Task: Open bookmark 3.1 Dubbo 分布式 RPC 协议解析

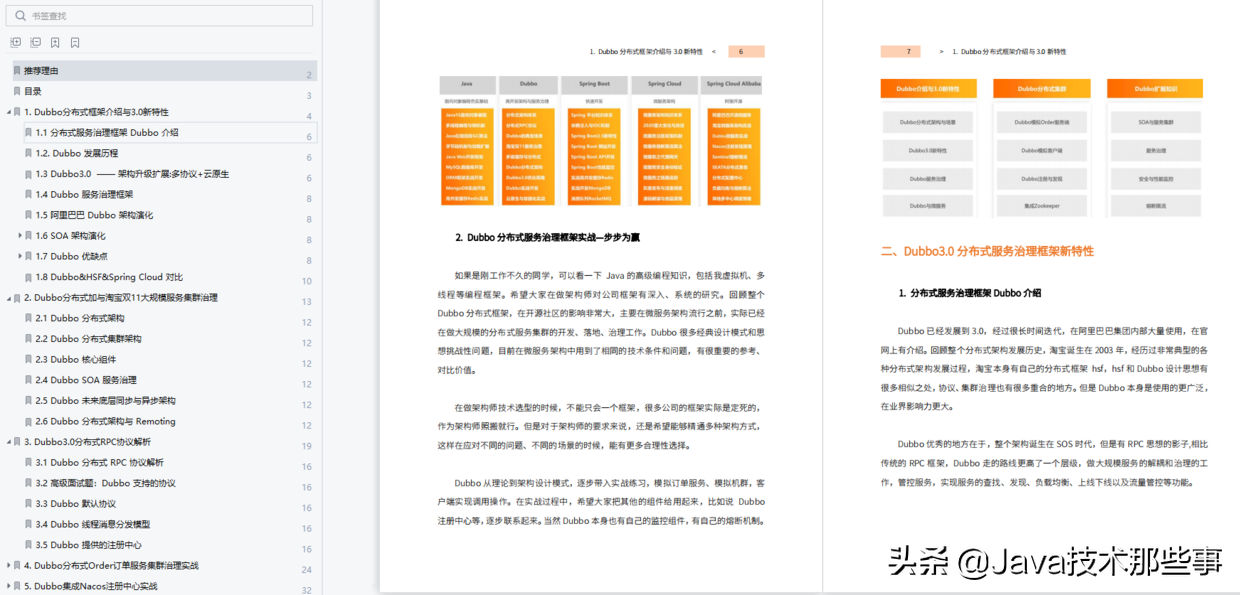Action: click(x=99, y=462)
